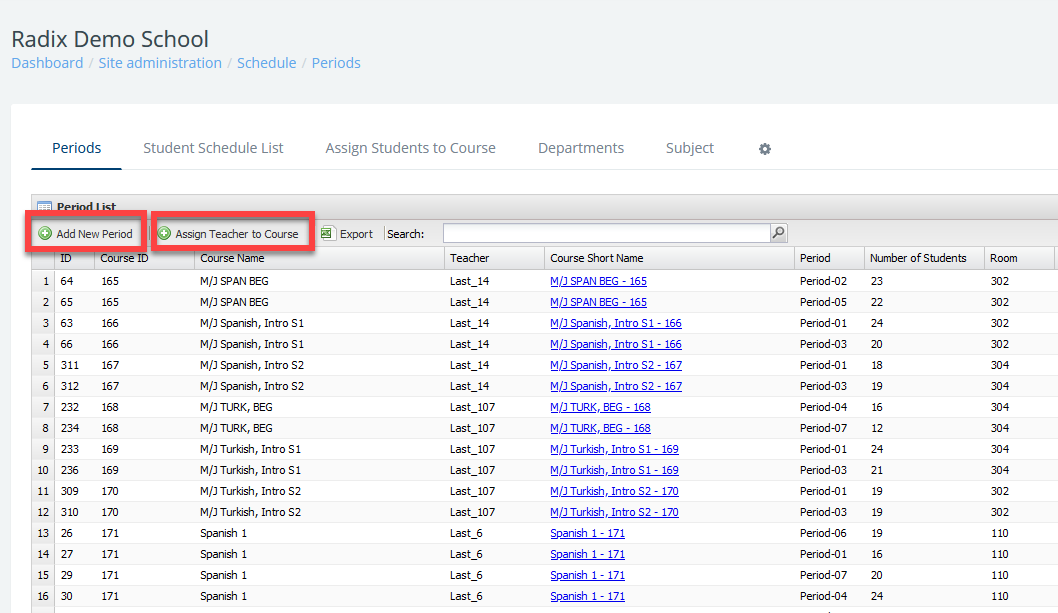Select the Subject tab
Viewport: 1058px width, 613px height.
tap(689, 148)
